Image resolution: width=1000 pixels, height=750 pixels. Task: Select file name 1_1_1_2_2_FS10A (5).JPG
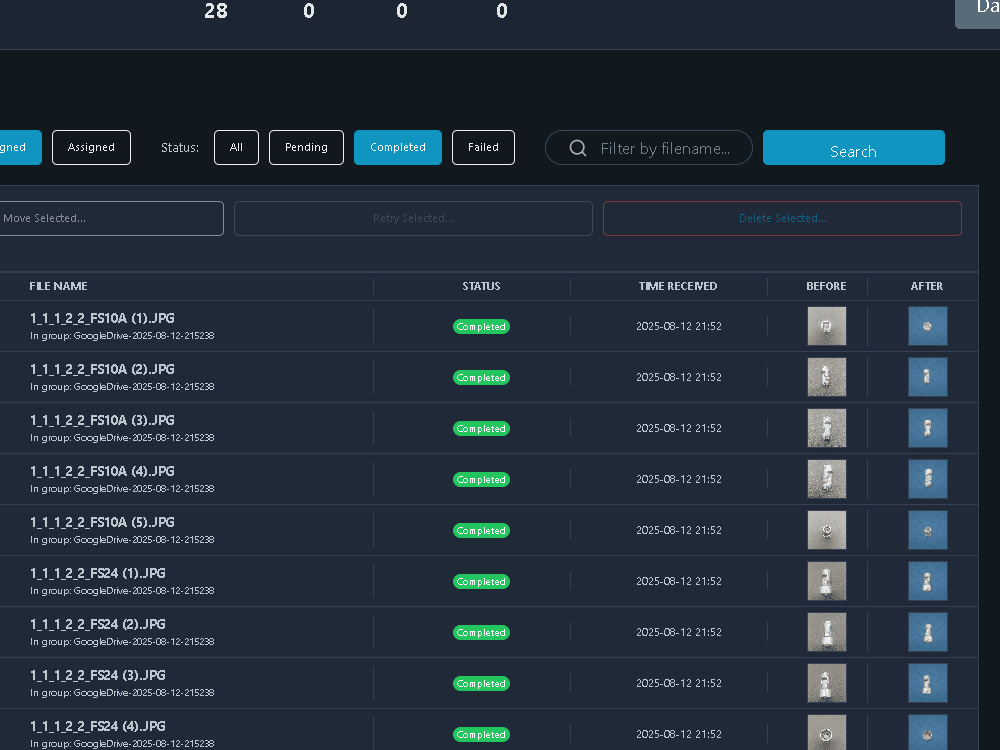[102, 522]
